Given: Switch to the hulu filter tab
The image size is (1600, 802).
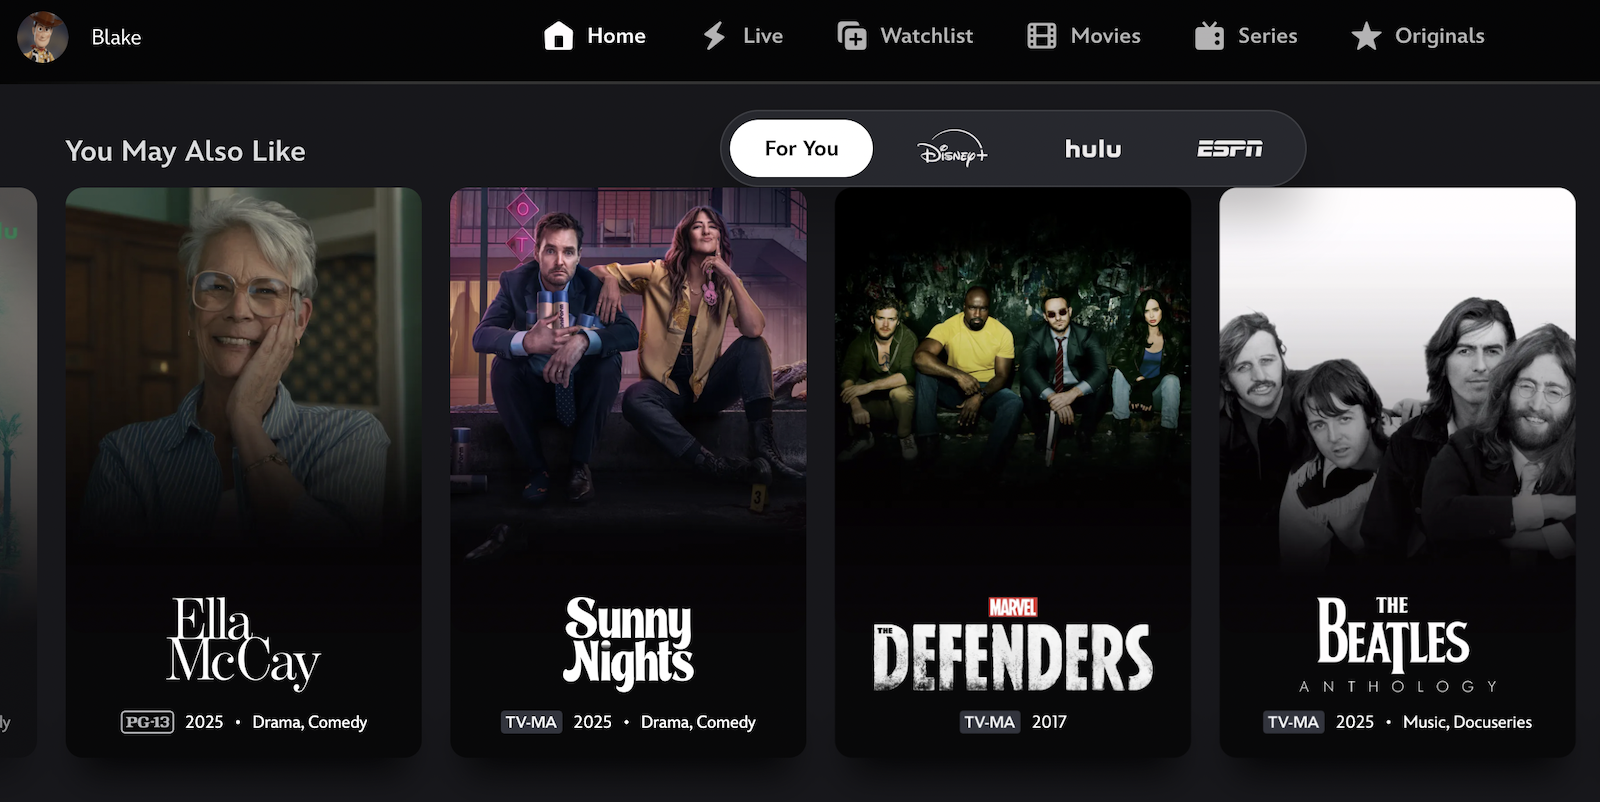Looking at the screenshot, I should (x=1093, y=149).
